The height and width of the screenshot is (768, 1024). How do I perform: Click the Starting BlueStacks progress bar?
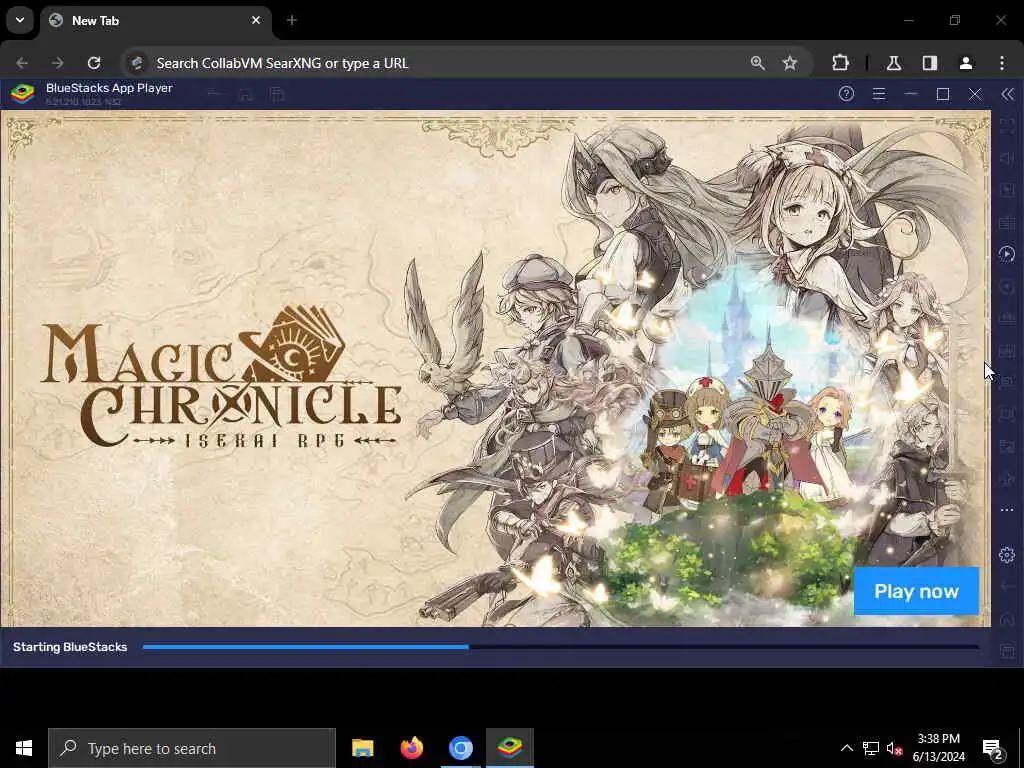pyautogui.click(x=560, y=647)
